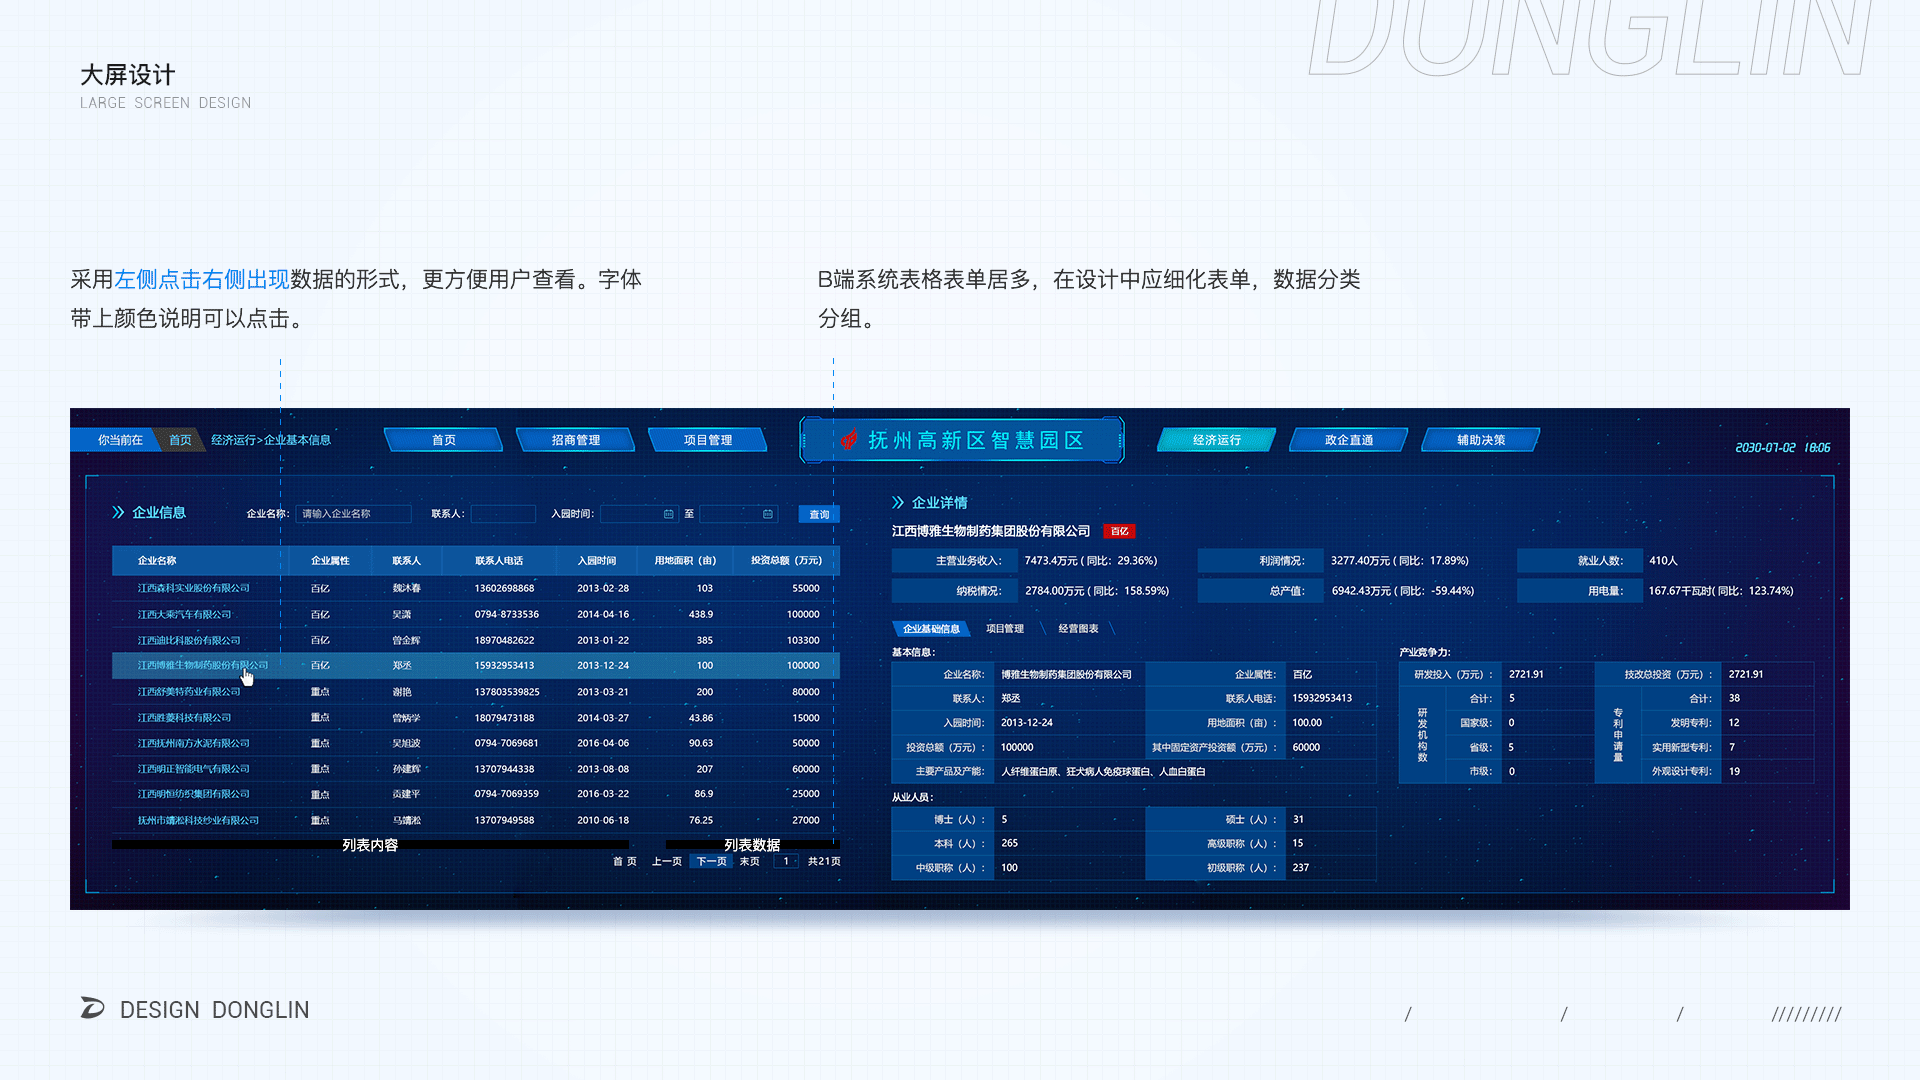Image resolution: width=1920 pixels, height=1080 pixels.
Task: Click land area value 43.86
Action: (701, 717)
